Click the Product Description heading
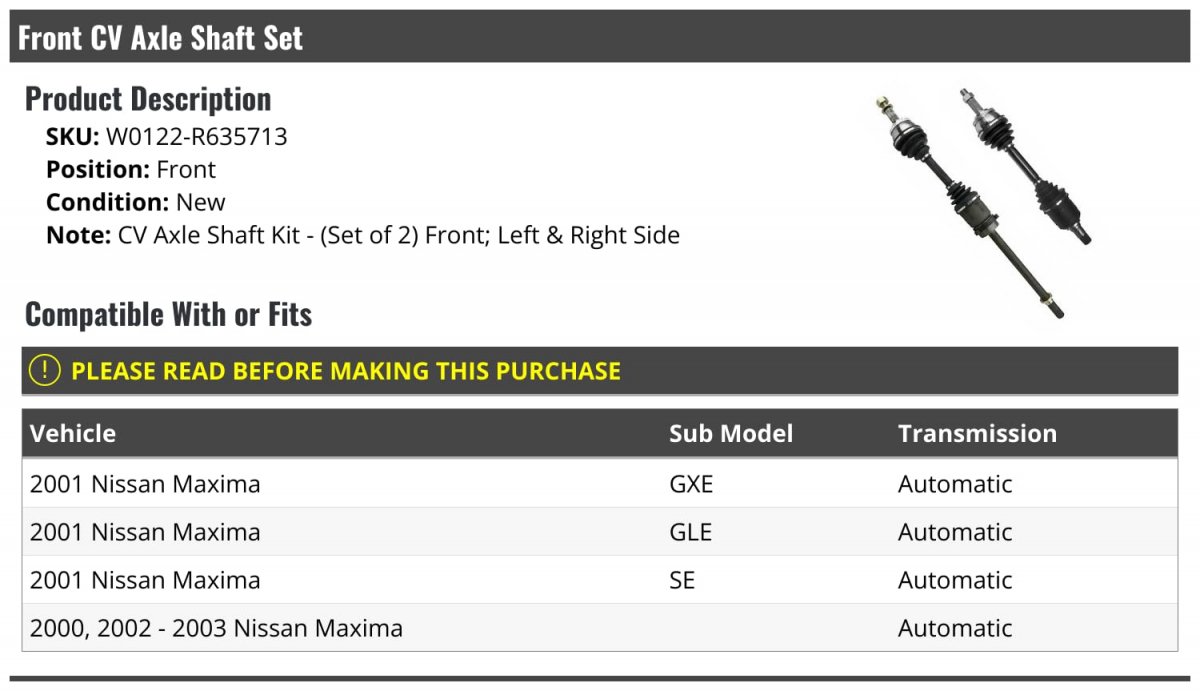Screen dimensions: 1200x691 (148, 99)
